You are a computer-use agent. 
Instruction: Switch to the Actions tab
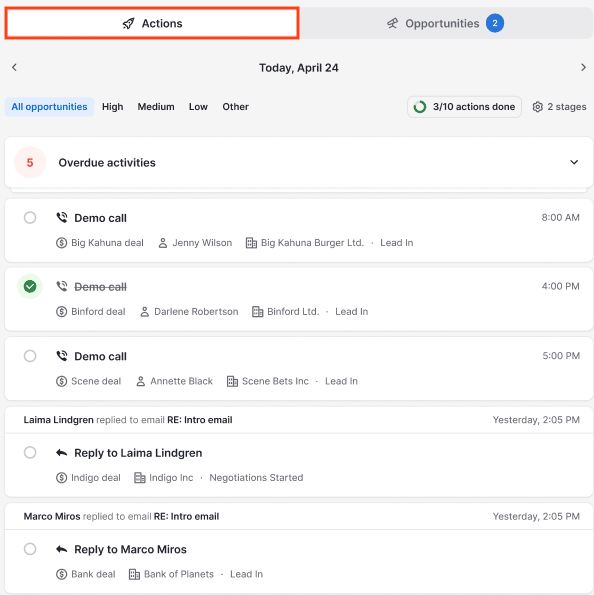[152, 23]
